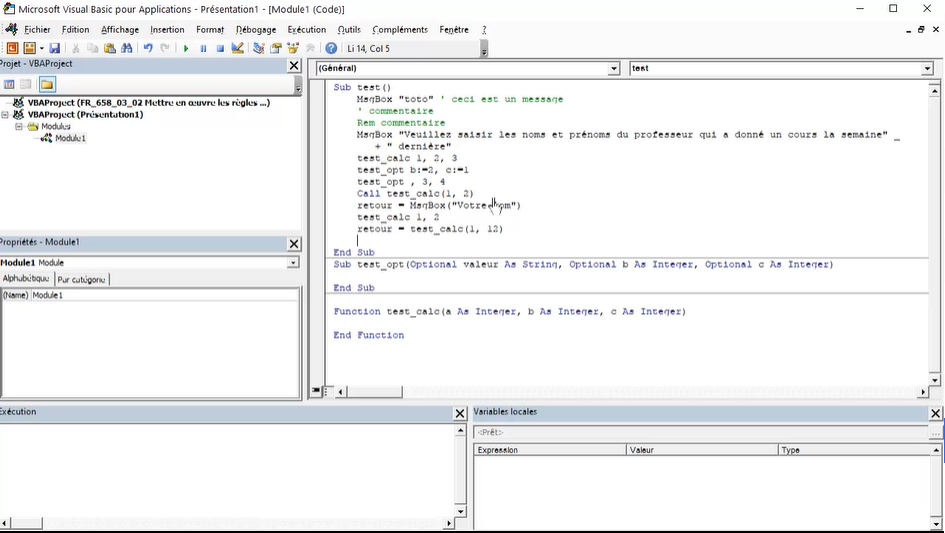
Task: Collapse the Modules folder tree node
Action: coord(19,127)
